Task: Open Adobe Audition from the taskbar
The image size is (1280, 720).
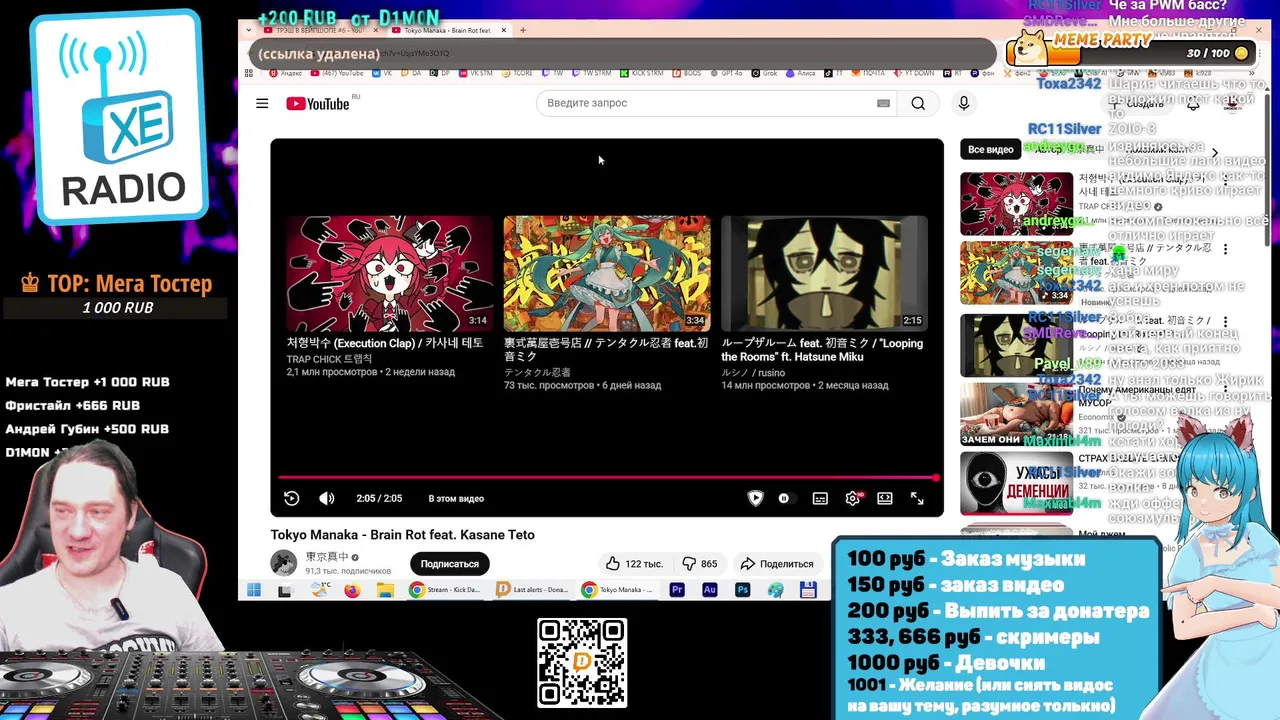Action: click(710, 590)
